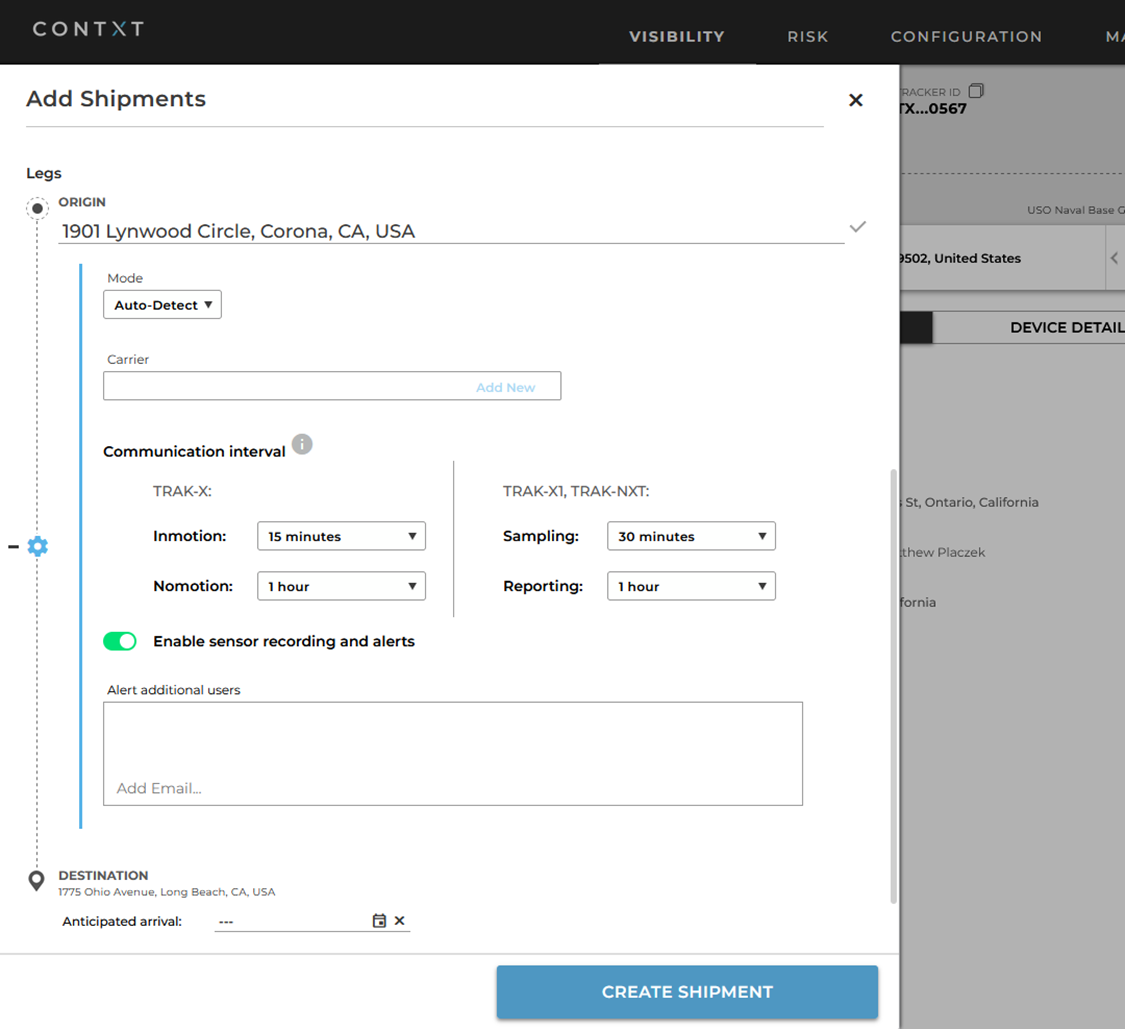Screen dimensions: 1125x1029
Task: Open the Reporting 1 hour dropdown
Action: pos(692,586)
